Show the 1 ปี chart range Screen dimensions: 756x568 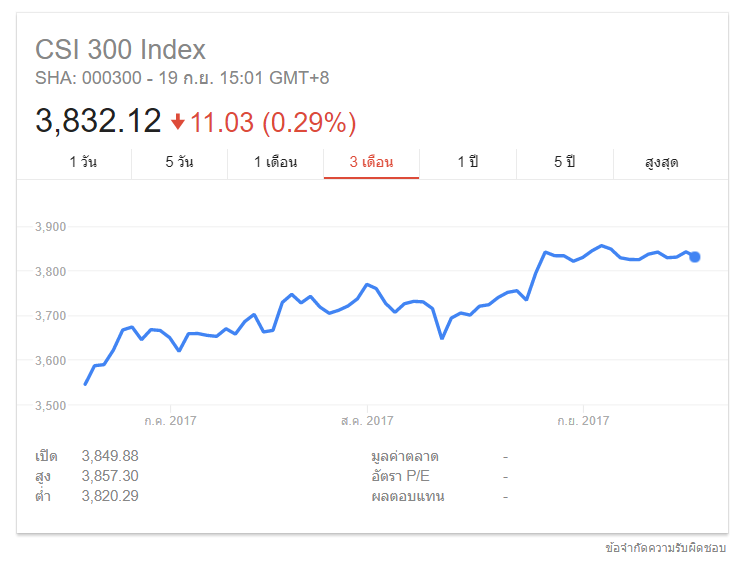coord(467,162)
